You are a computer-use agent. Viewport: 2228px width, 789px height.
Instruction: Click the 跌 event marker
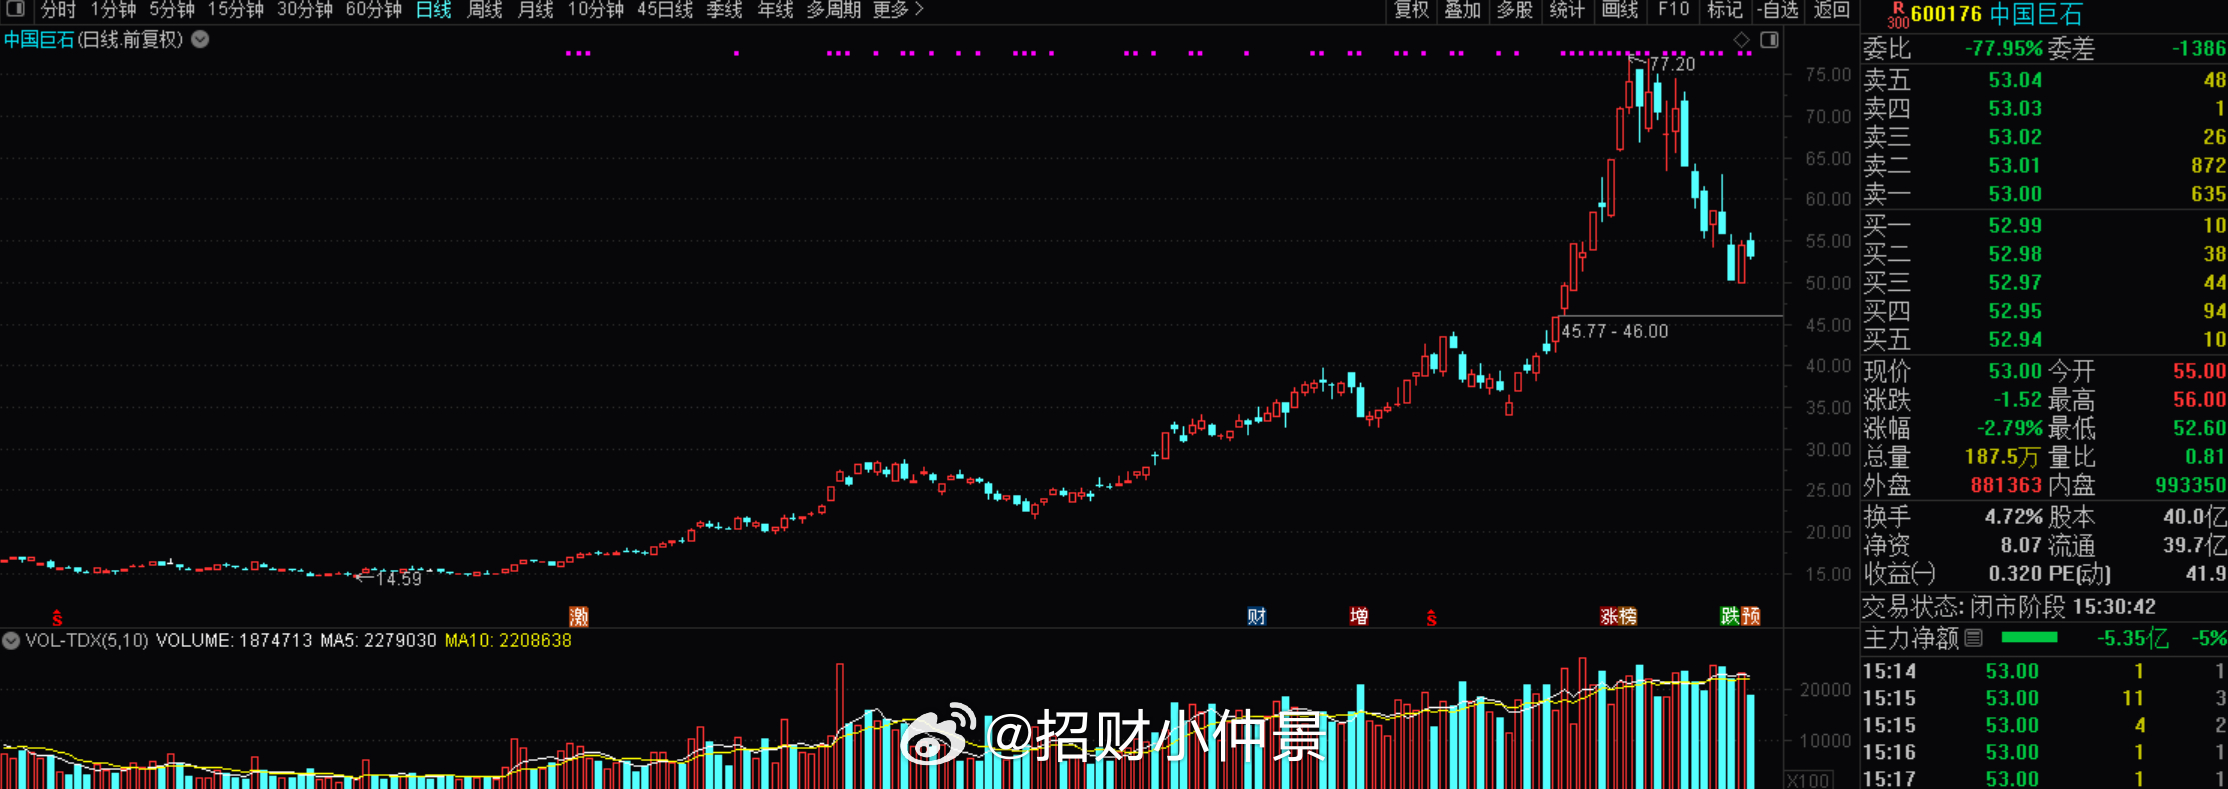coord(1730,616)
